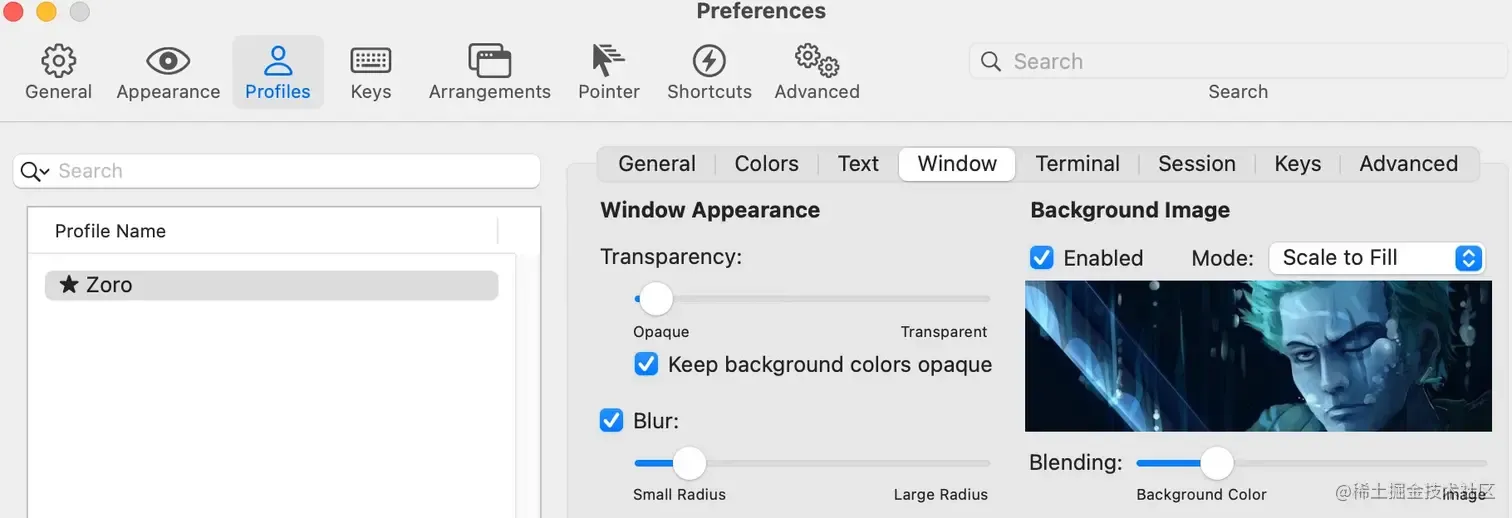Screen dimensions: 1512x518
Task: Open the General preferences gear icon
Action: (x=58, y=62)
